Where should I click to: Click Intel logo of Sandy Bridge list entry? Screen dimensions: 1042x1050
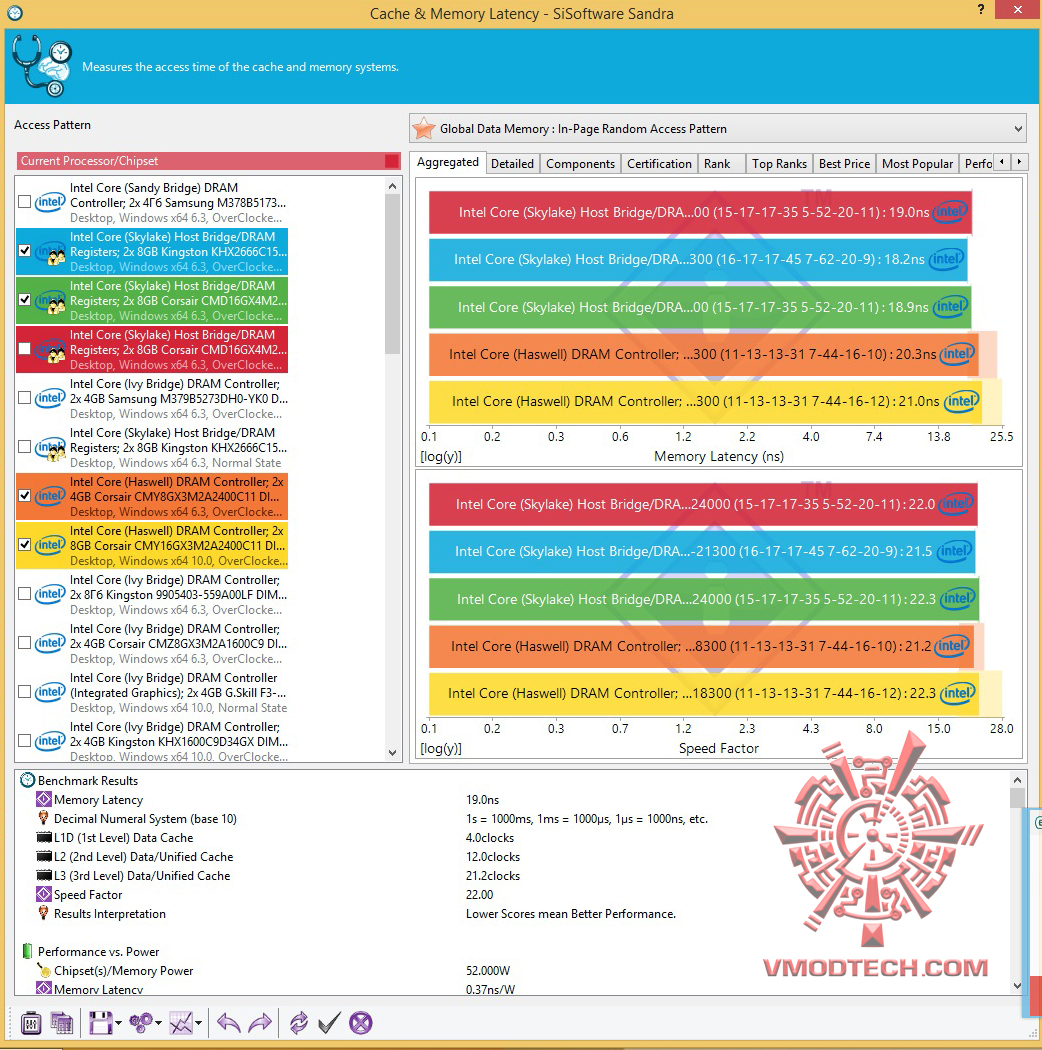pyautogui.click(x=50, y=202)
